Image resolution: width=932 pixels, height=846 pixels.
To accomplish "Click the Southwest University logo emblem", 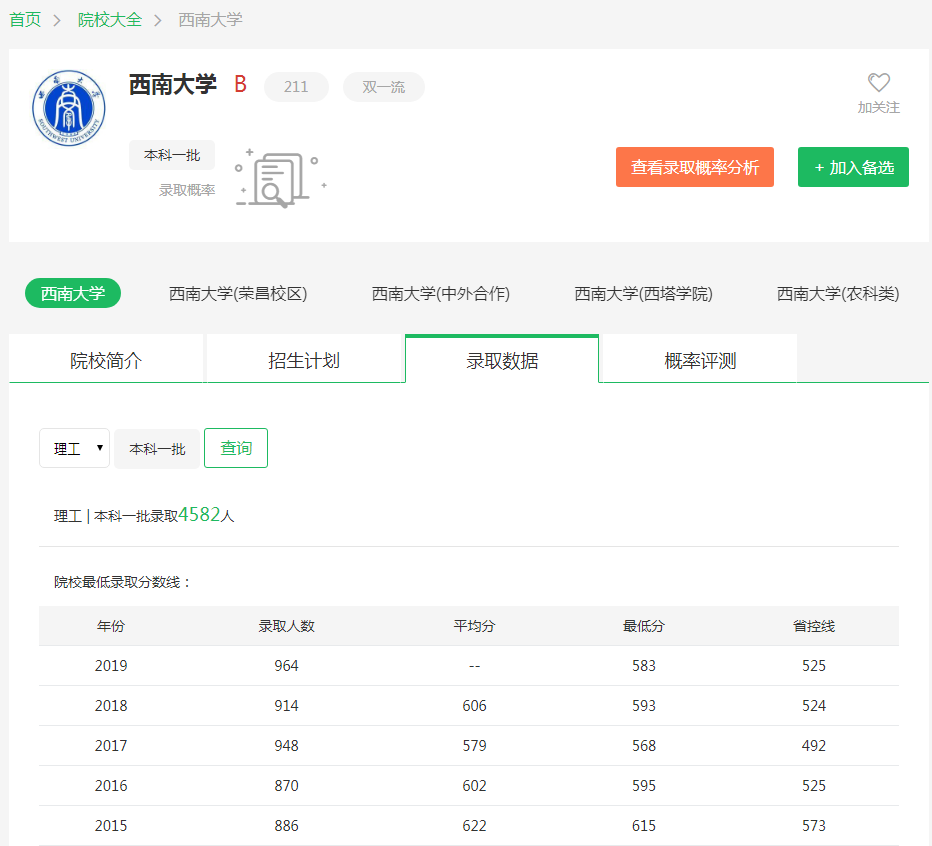I will (x=68, y=108).
